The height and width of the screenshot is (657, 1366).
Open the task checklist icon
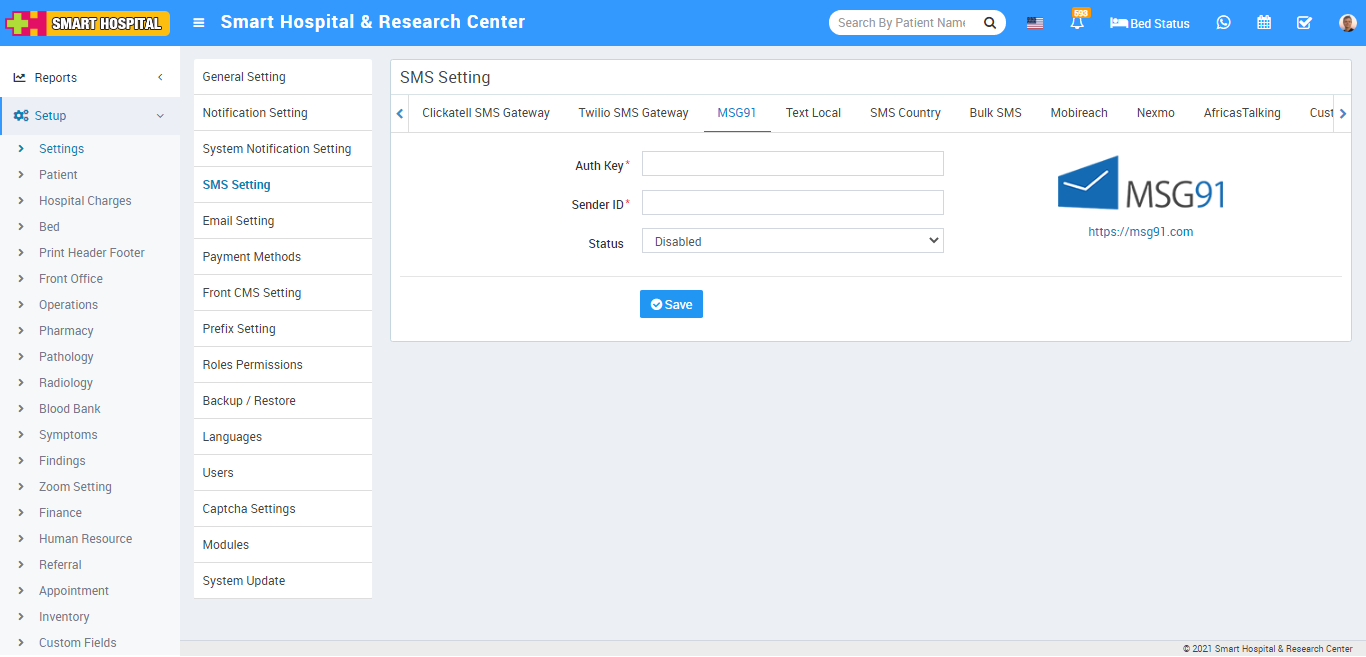click(x=1304, y=23)
